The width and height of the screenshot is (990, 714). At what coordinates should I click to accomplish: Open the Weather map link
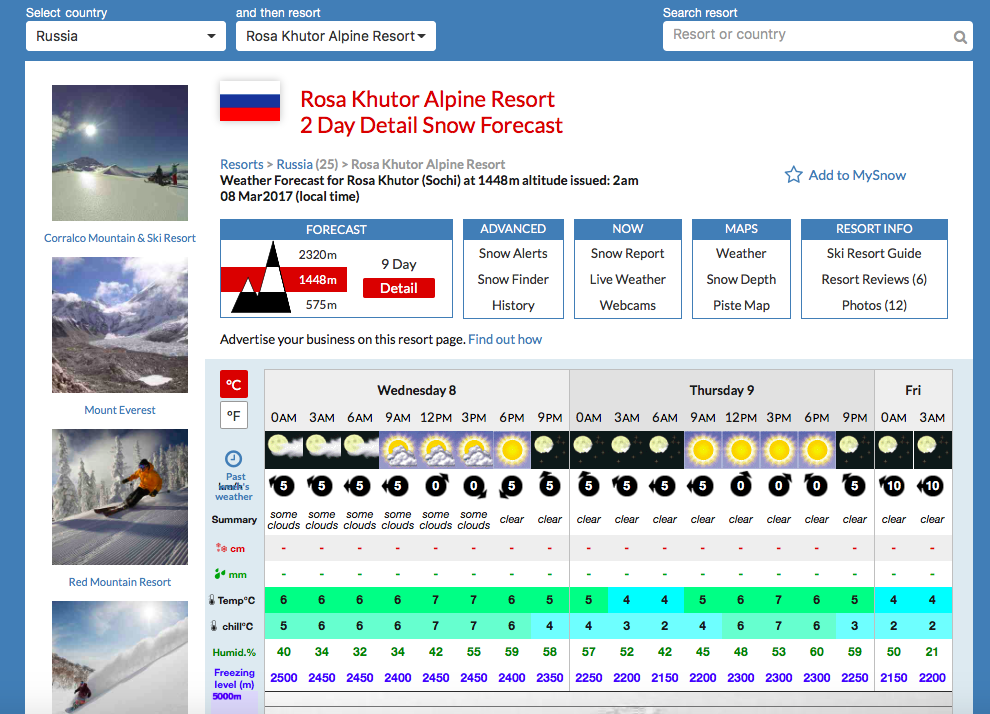pos(741,253)
